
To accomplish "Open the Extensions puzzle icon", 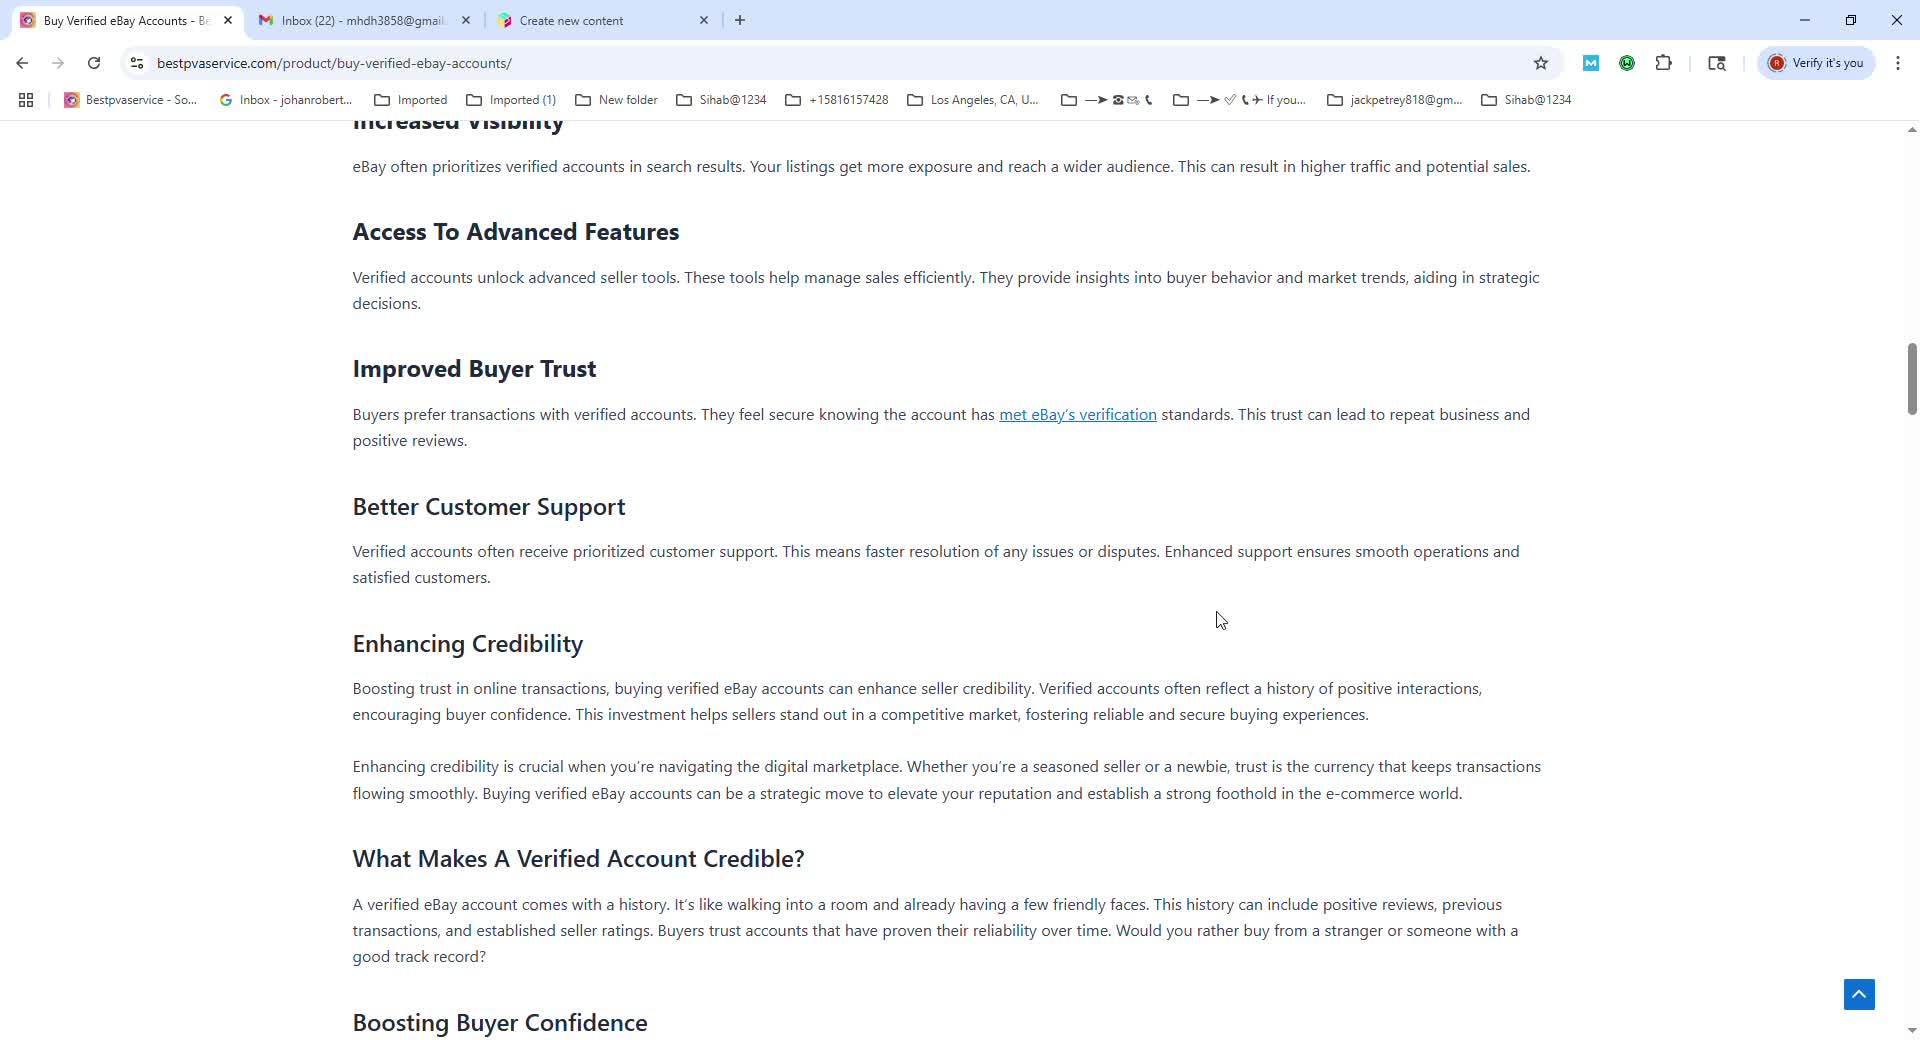I will [x=1664, y=63].
